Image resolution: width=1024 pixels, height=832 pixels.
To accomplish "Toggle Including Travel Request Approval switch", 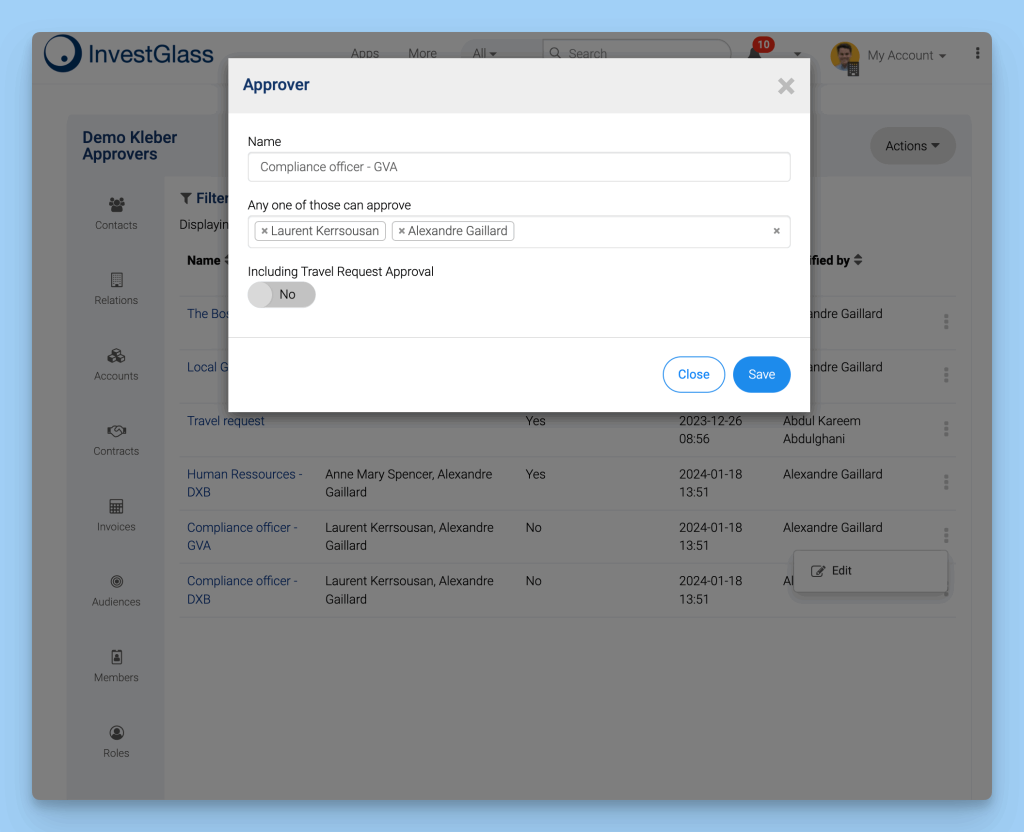I will 281,294.
